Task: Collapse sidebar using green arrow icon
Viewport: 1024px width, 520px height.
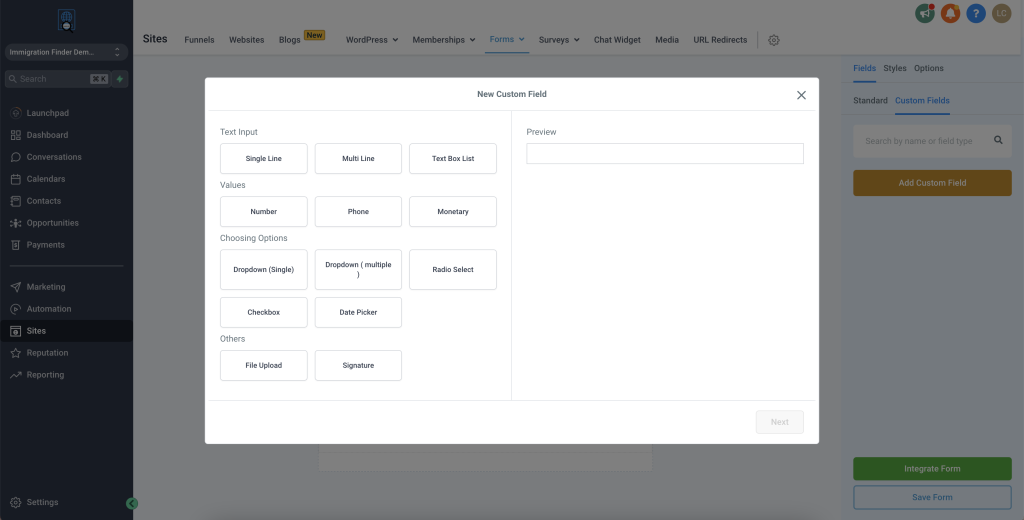Action: click(x=132, y=504)
